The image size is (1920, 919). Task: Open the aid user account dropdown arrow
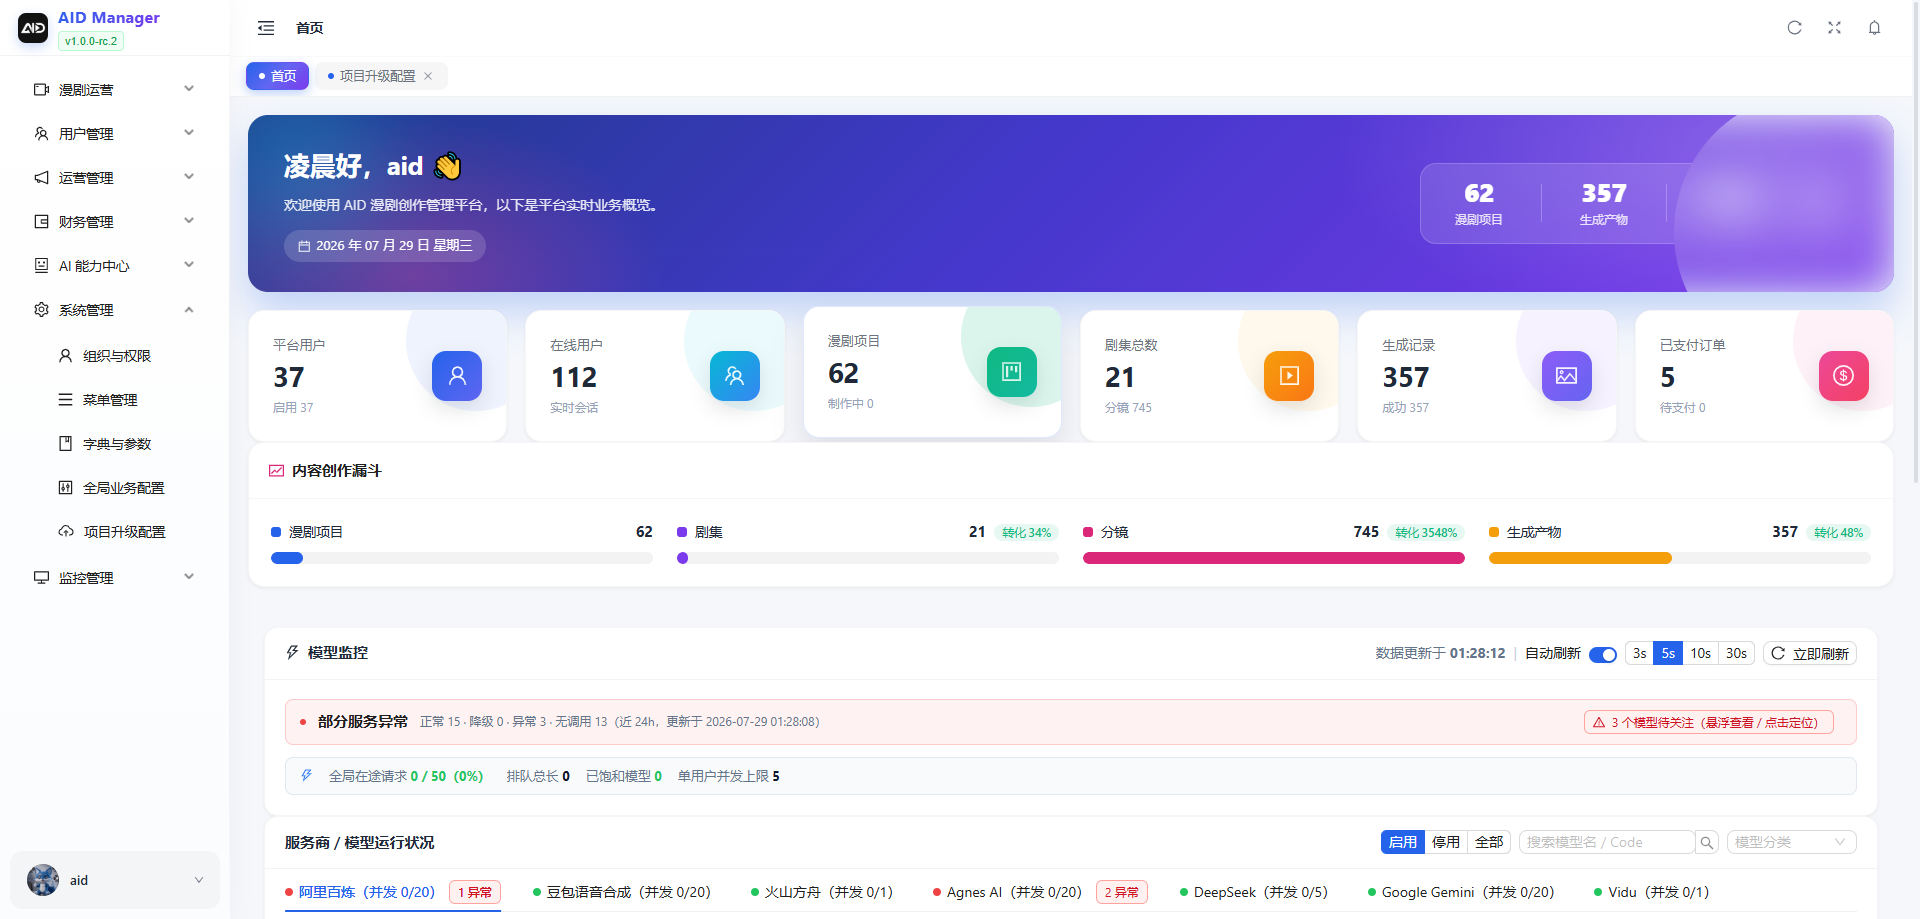pyautogui.click(x=199, y=880)
